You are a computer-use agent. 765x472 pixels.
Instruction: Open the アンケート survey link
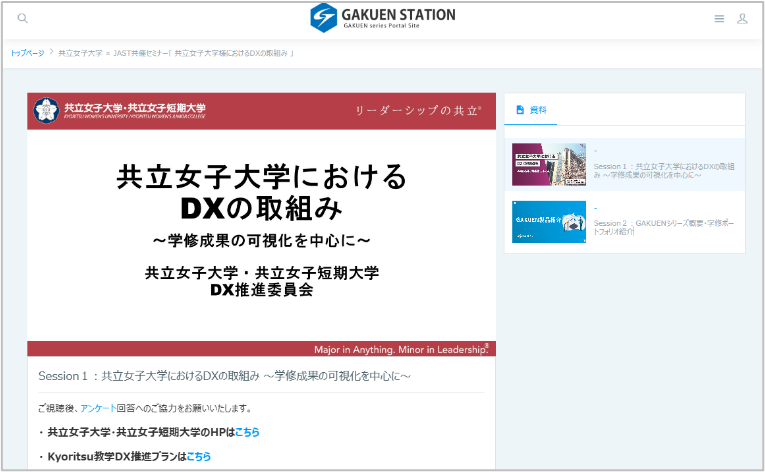[x=98, y=408]
